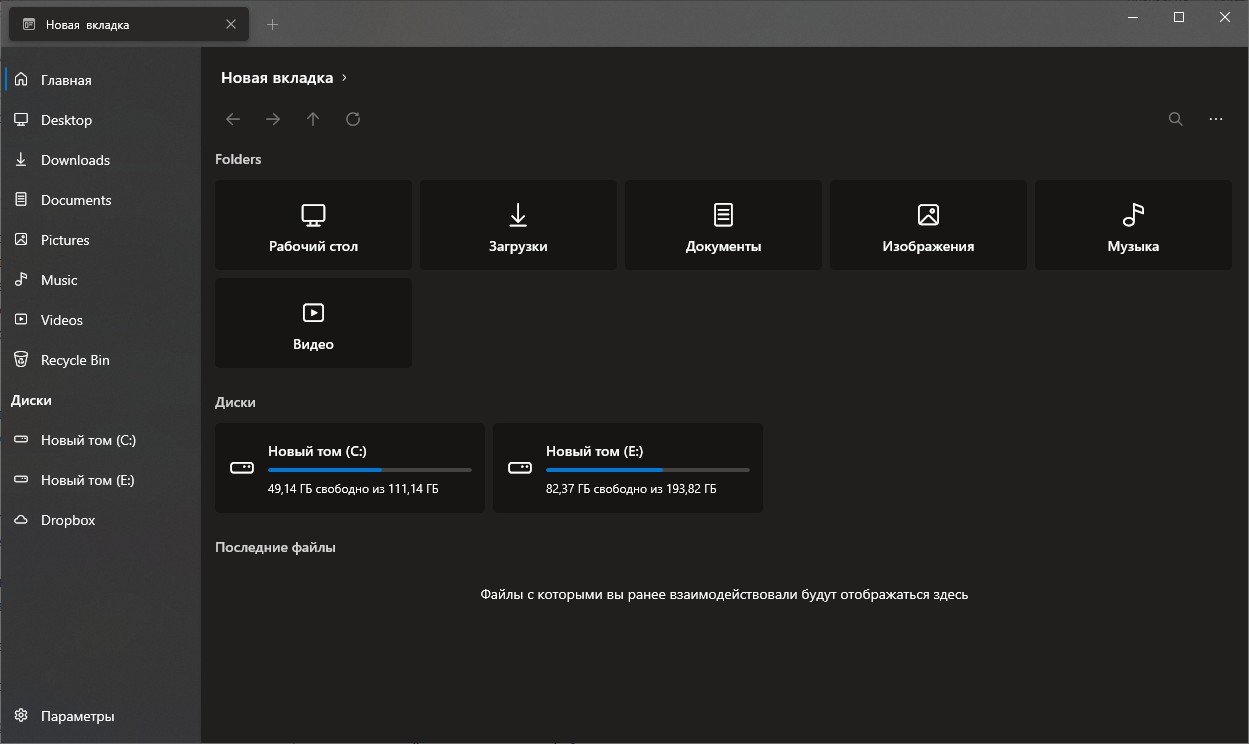Close the Новая вкладка tab
This screenshot has width=1249, height=744.
(x=232, y=24)
